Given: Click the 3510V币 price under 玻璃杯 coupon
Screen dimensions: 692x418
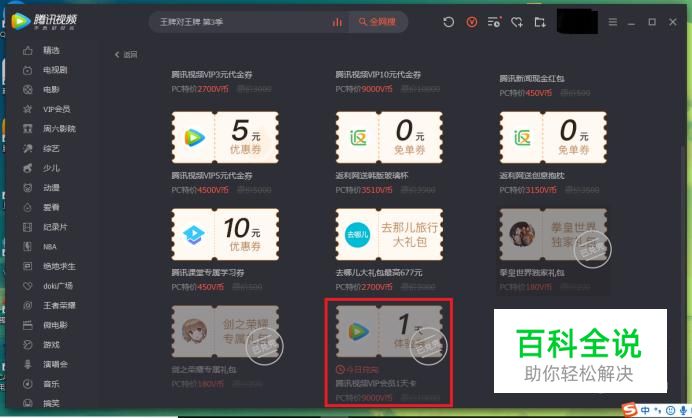Looking at the screenshot, I should (377, 190).
